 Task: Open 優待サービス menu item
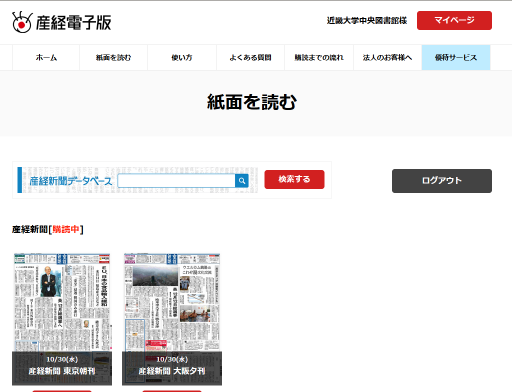click(456, 58)
